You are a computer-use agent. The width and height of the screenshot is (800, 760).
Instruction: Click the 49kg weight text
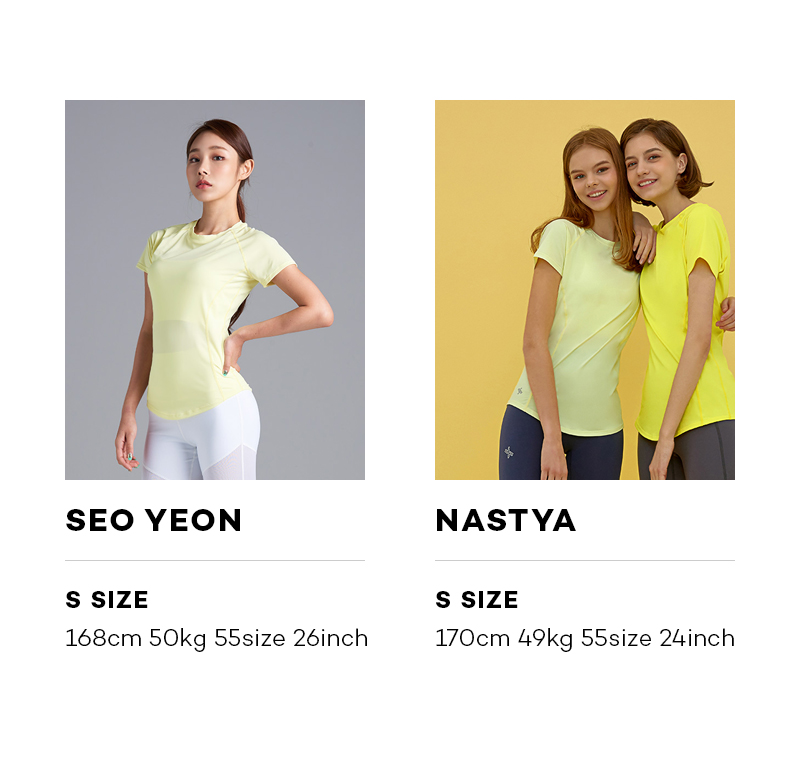(545, 639)
